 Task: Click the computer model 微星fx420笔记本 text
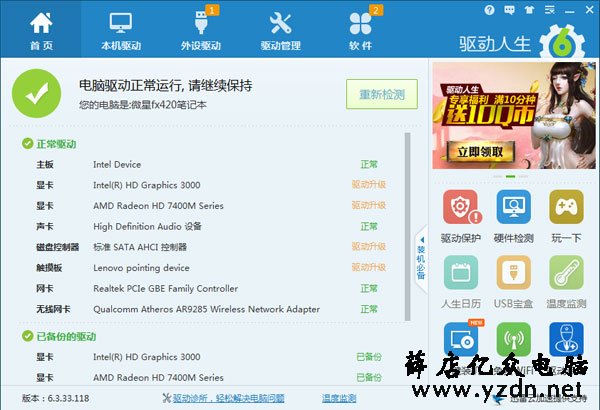pyautogui.click(x=169, y=105)
